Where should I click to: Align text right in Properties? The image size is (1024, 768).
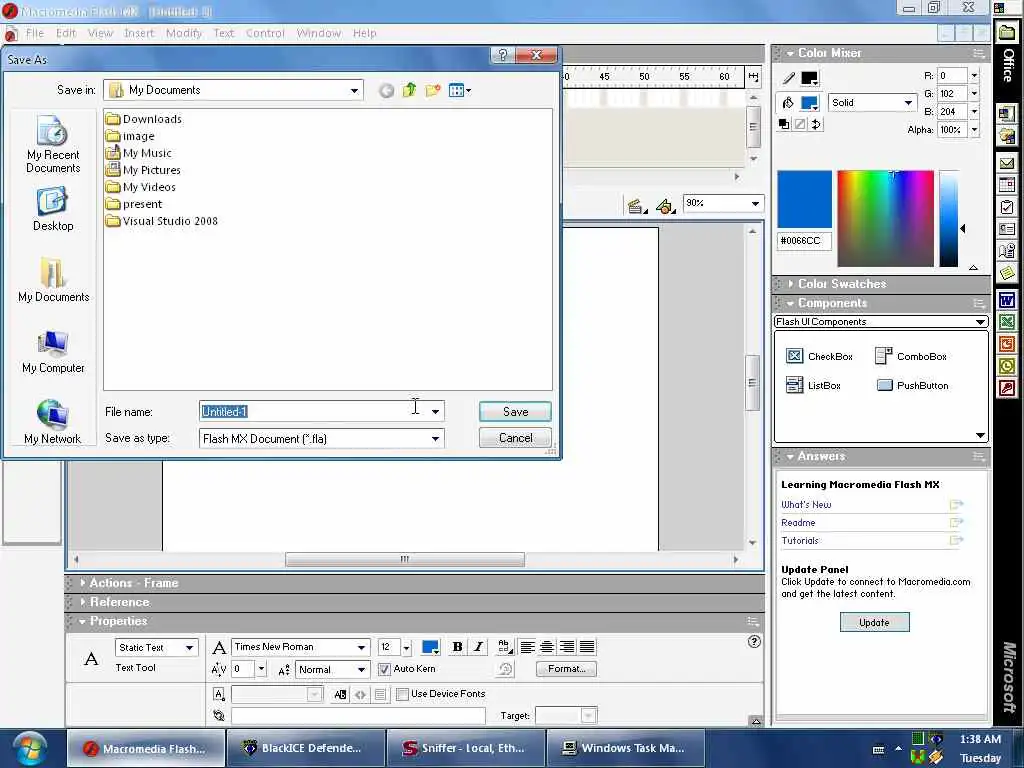pyautogui.click(x=567, y=647)
